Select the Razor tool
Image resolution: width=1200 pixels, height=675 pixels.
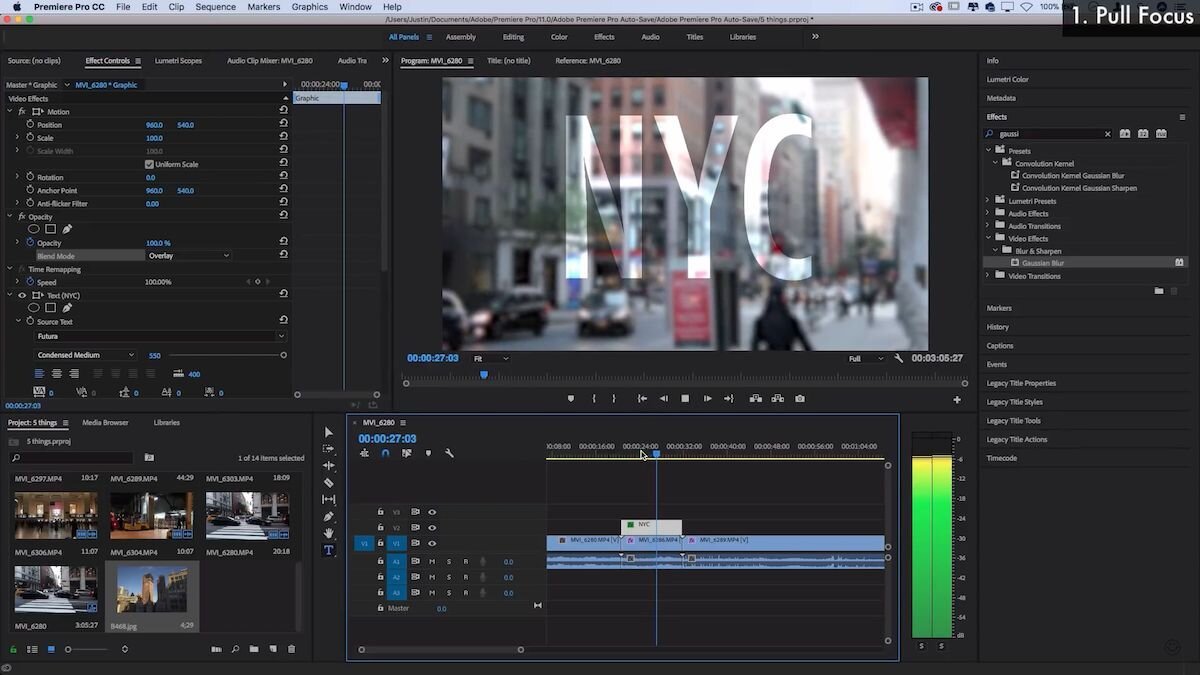pos(329,483)
